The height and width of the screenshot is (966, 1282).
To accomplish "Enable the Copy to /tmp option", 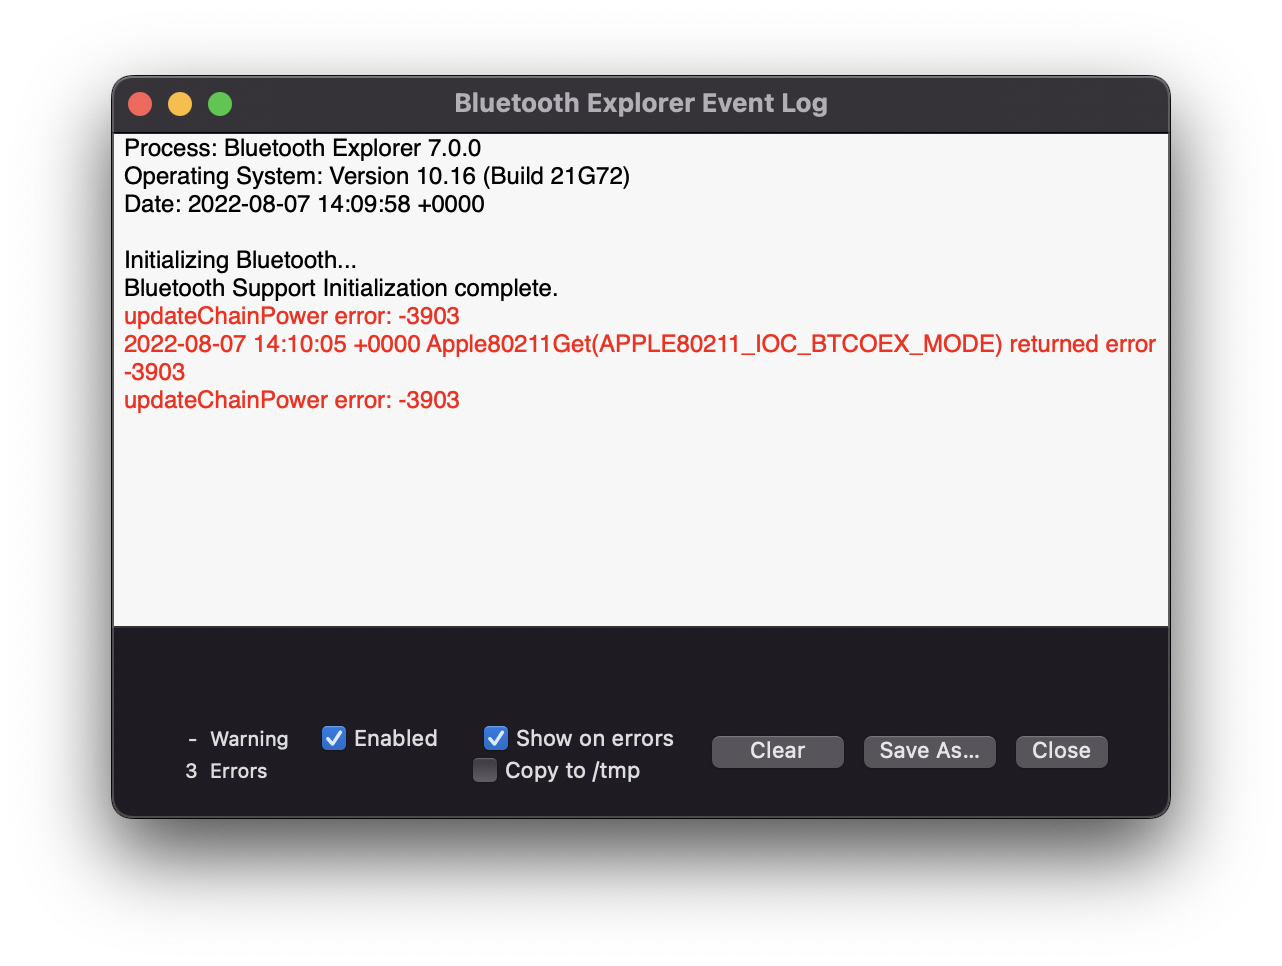I will pos(485,770).
